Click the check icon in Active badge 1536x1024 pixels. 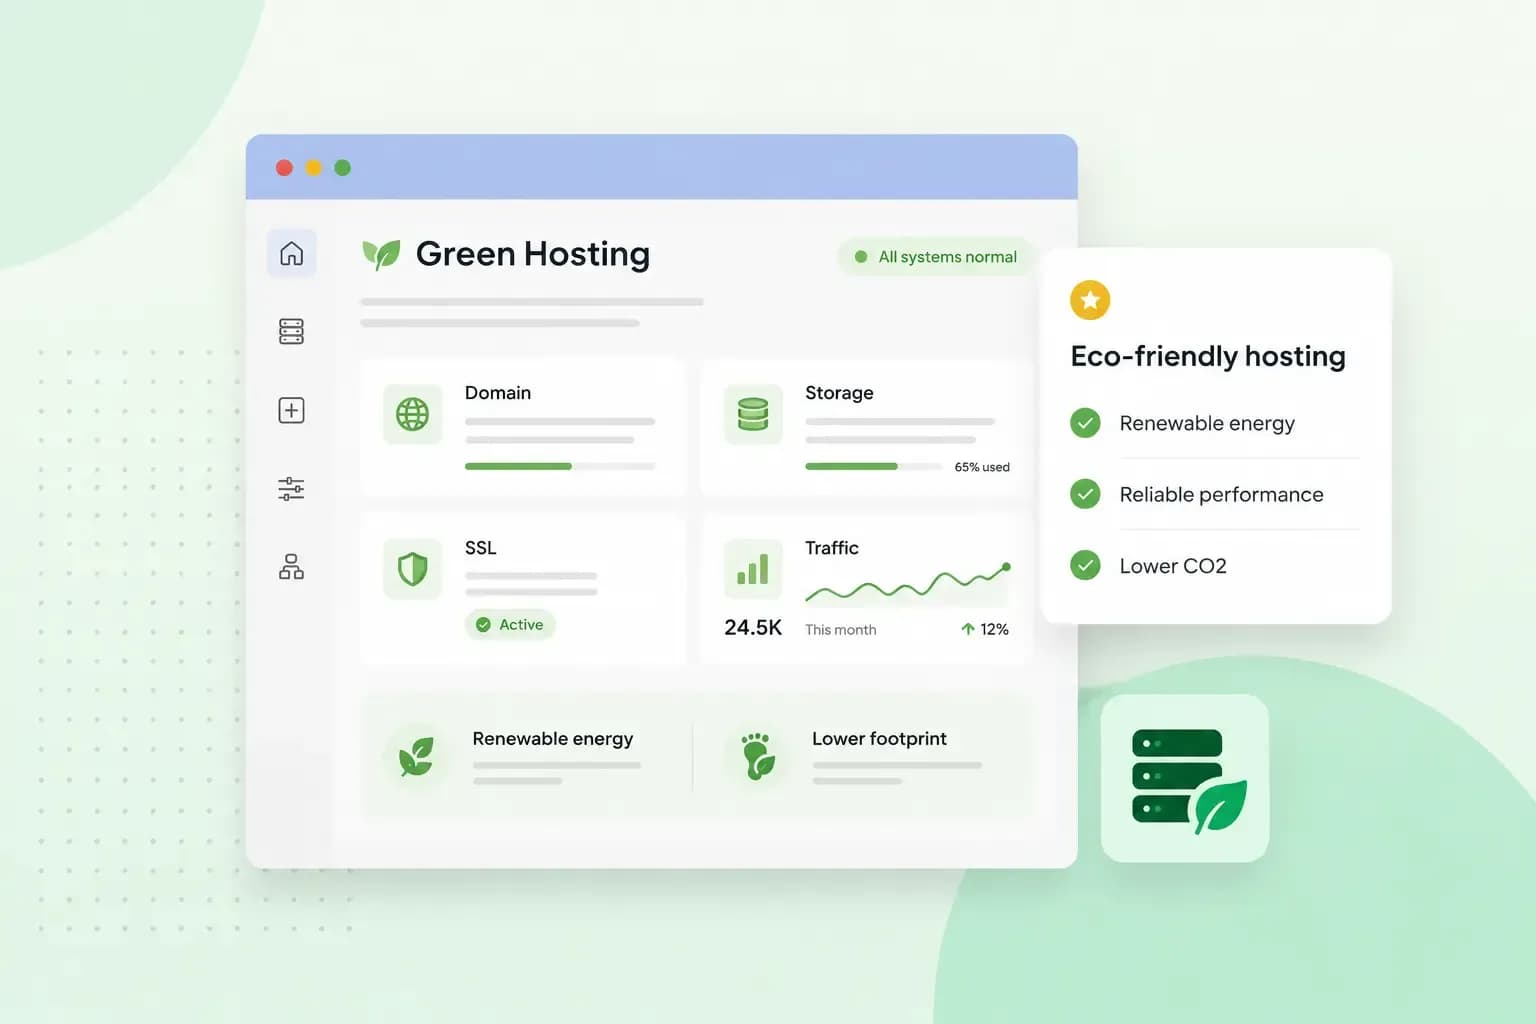pyautogui.click(x=483, y=625)
